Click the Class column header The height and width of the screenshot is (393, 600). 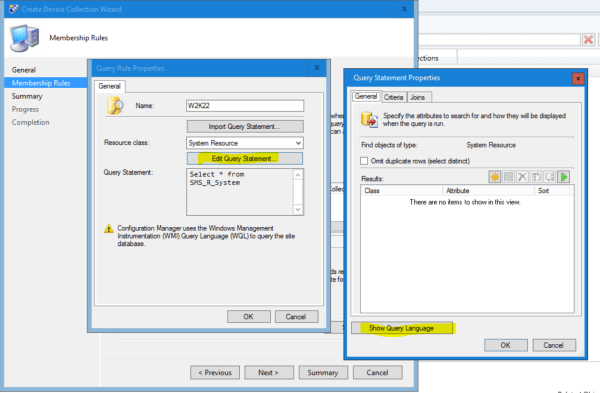tap(401, 191)
